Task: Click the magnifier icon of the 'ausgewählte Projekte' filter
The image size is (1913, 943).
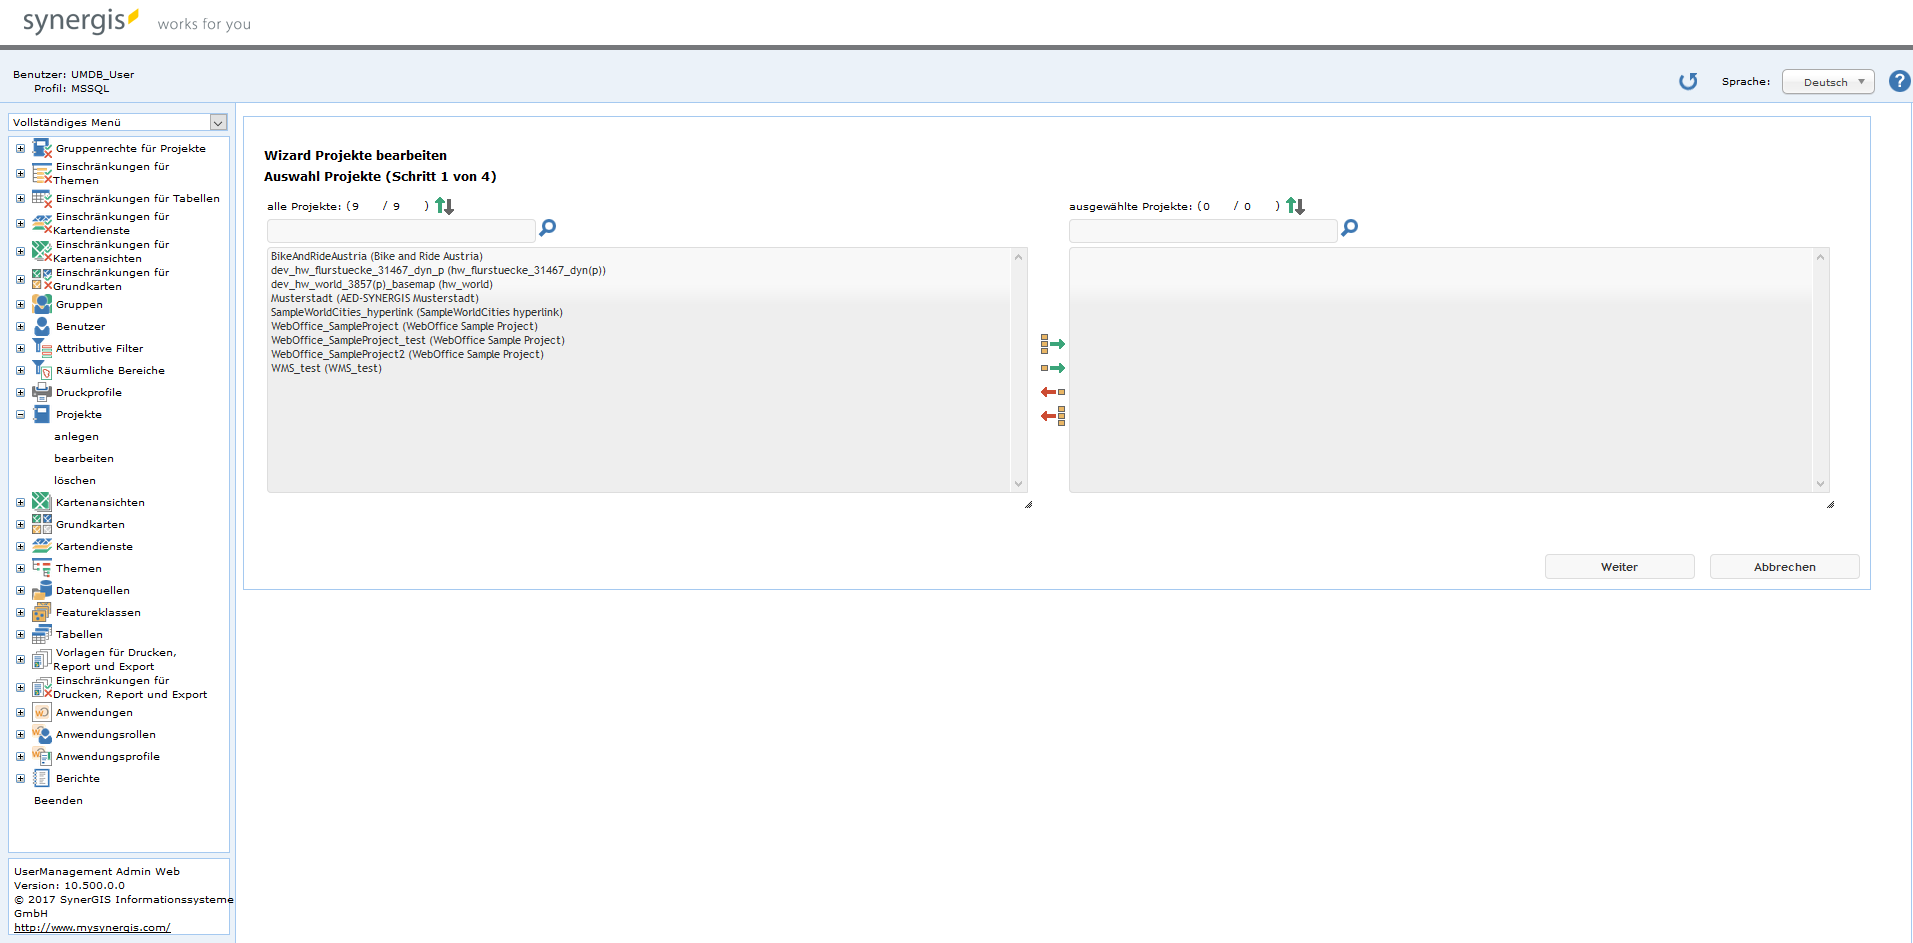Action: tap(1349, 228)
